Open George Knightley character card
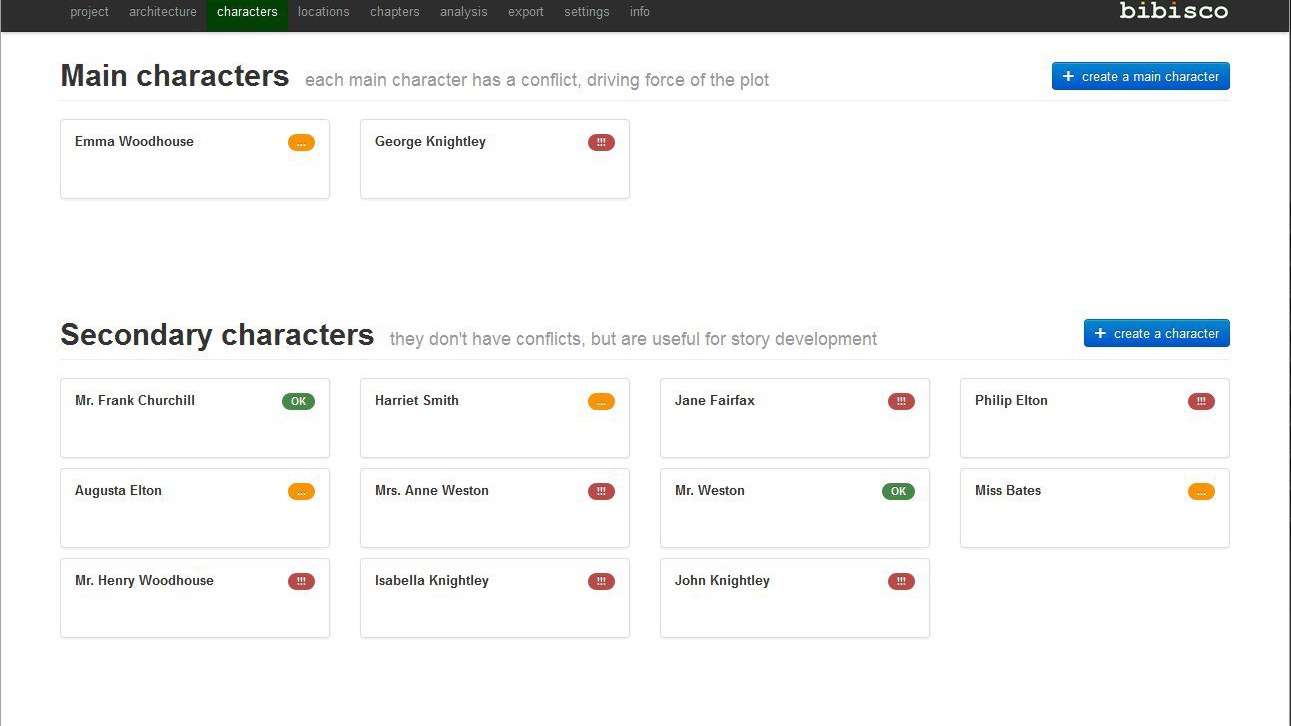Screen dimensions: 1291x726 click(495, 159)
